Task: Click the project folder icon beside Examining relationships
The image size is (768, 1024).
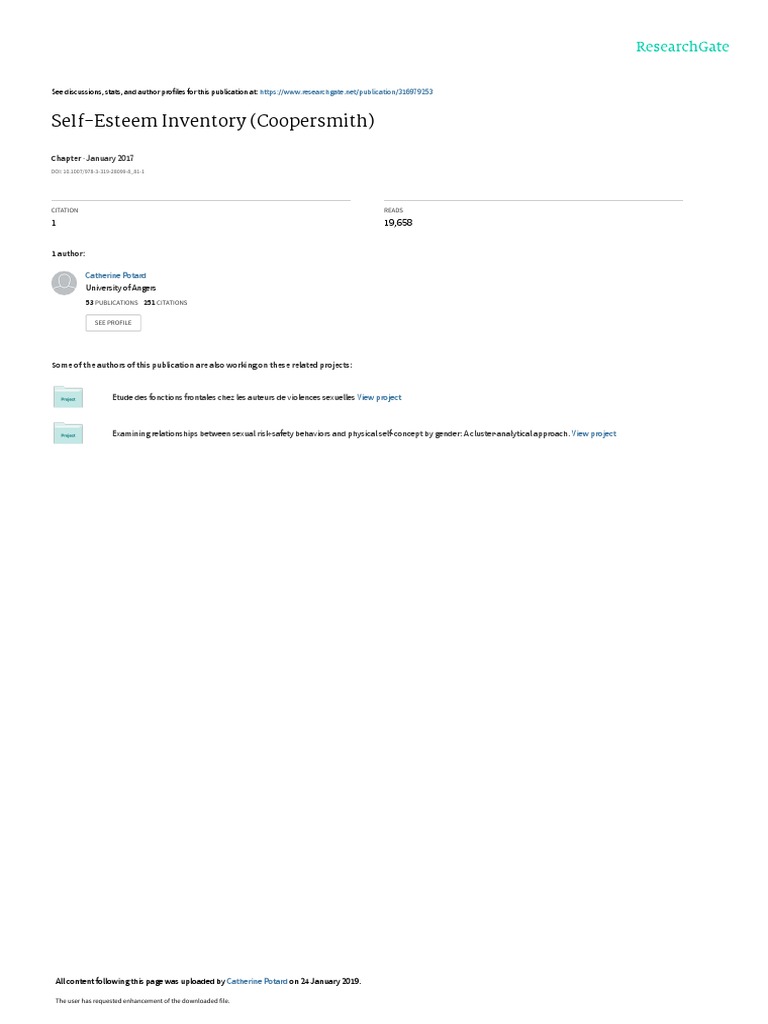Action: [x=68, y=433]
